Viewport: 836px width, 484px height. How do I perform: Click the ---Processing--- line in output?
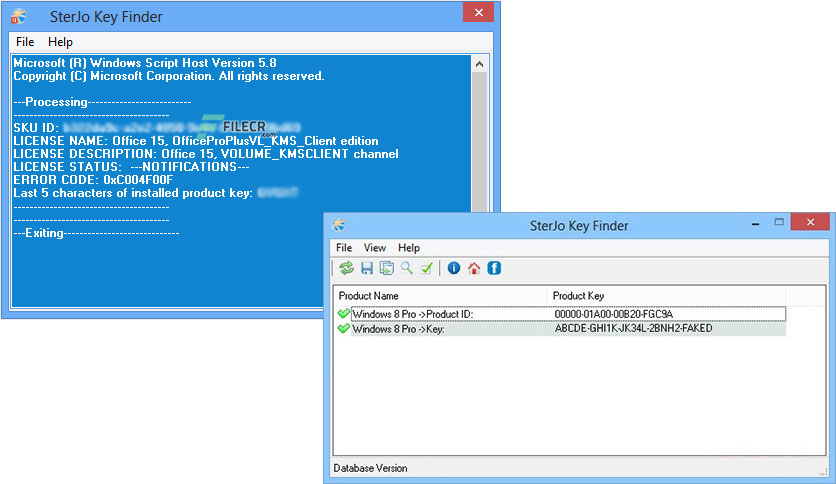click(x=102, y=102)
